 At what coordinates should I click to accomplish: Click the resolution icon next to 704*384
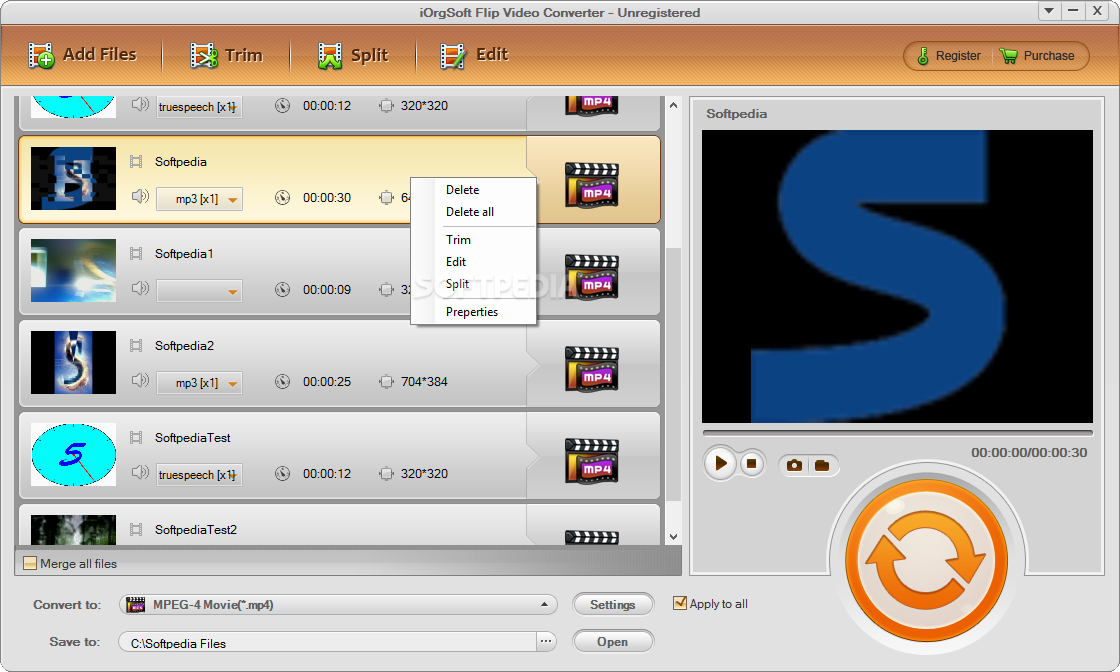click(386, 382)
